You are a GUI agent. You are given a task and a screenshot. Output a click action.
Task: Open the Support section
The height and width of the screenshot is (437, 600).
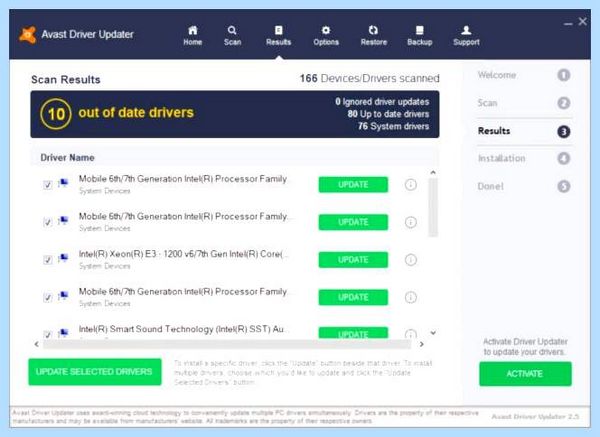pos(466,35)
